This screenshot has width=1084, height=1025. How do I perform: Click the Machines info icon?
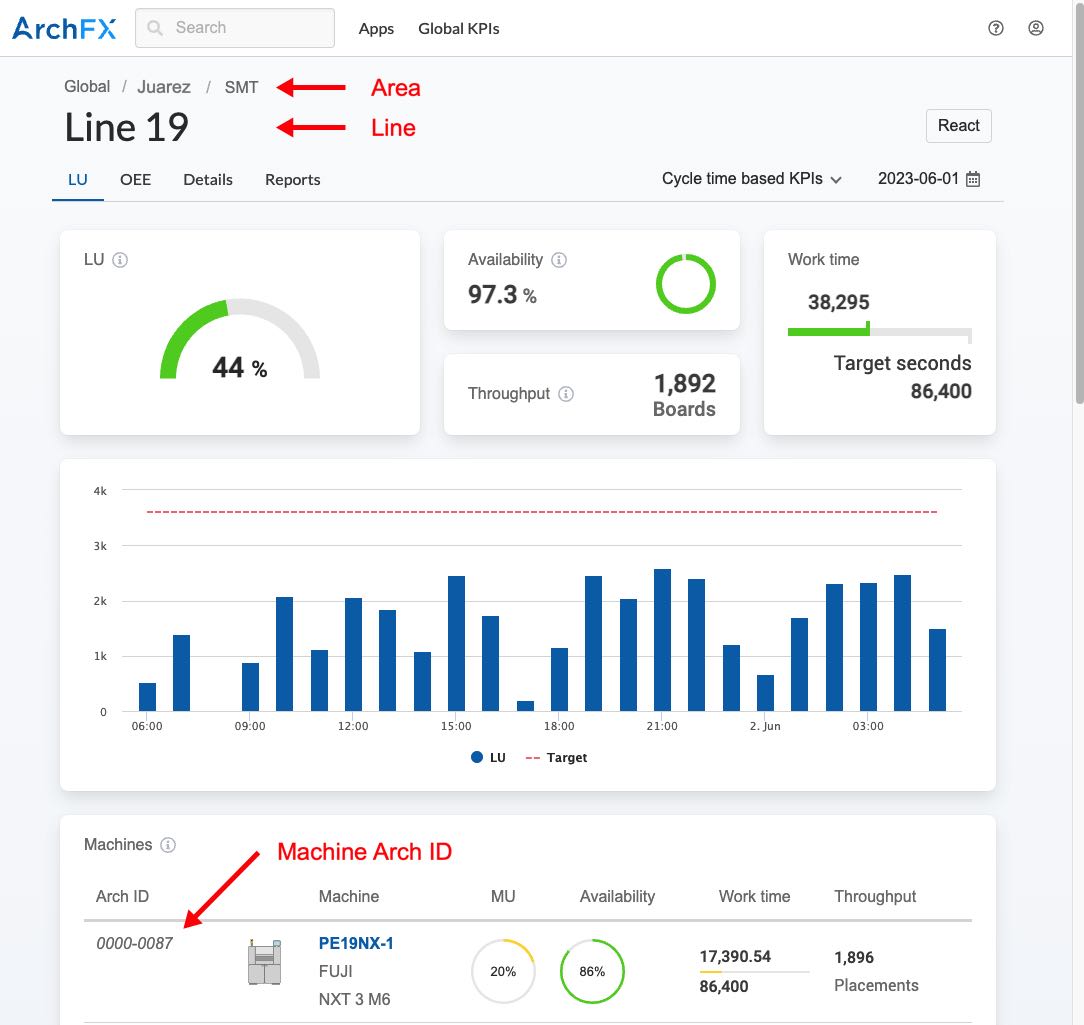[x=168, y=845]
